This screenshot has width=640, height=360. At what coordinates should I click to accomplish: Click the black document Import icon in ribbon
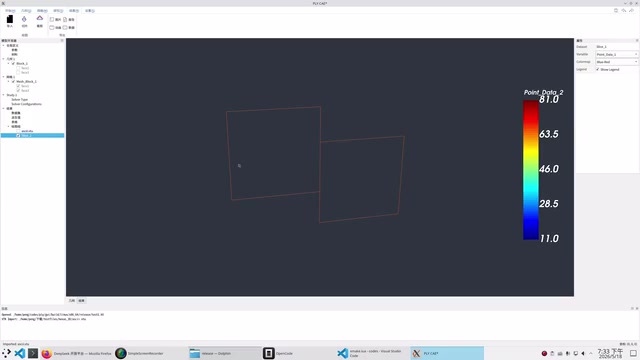[x=10, y=19]
